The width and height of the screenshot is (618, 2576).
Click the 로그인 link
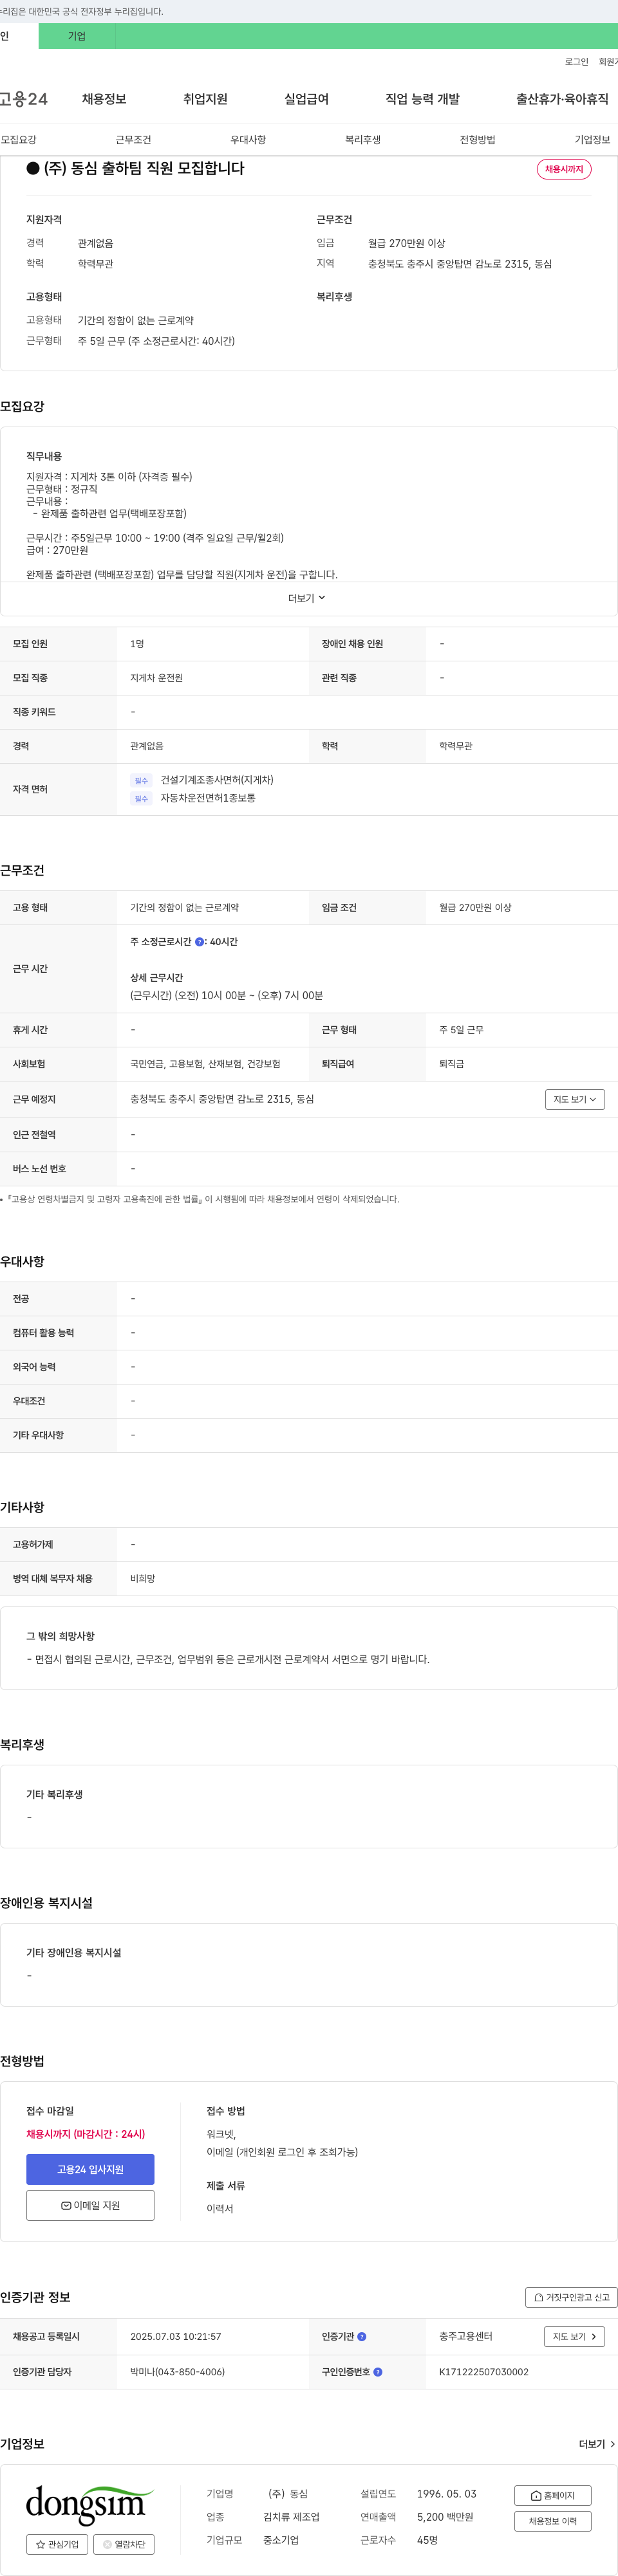[576, 62]
